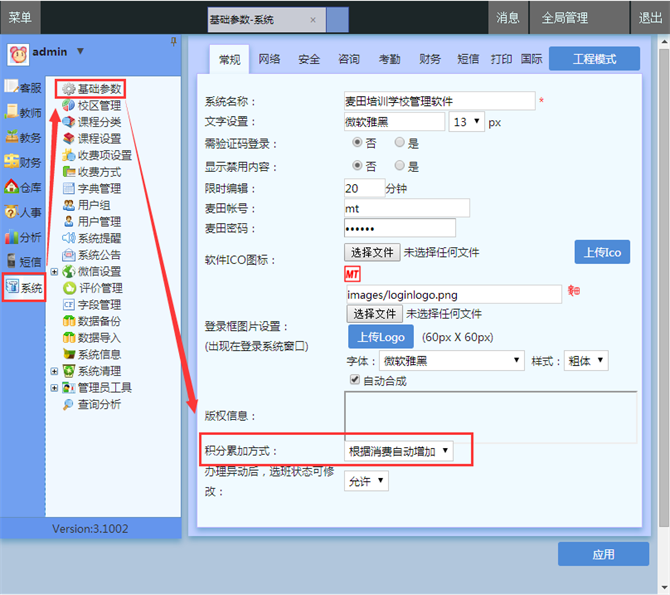Screen dimensions: 670x595
Task: Click into the 系统名称 input field
Action: pos(440,101)
